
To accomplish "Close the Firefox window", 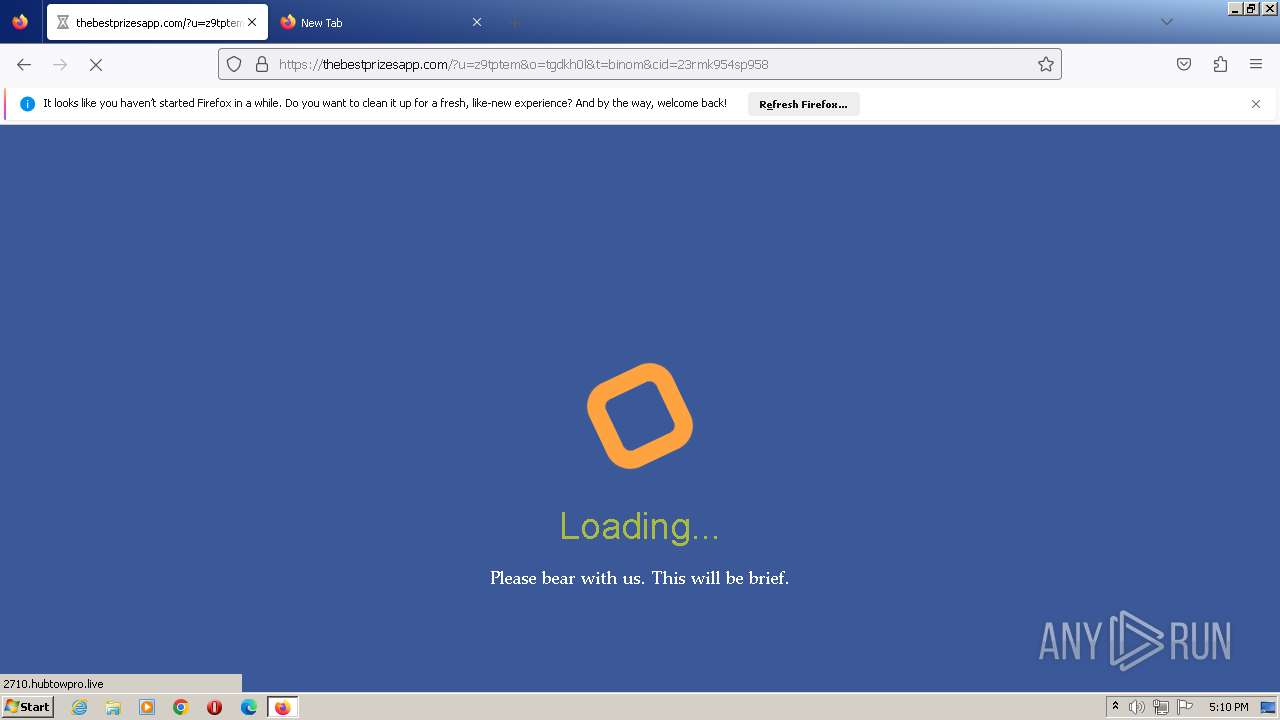I will pos(1268,8).
